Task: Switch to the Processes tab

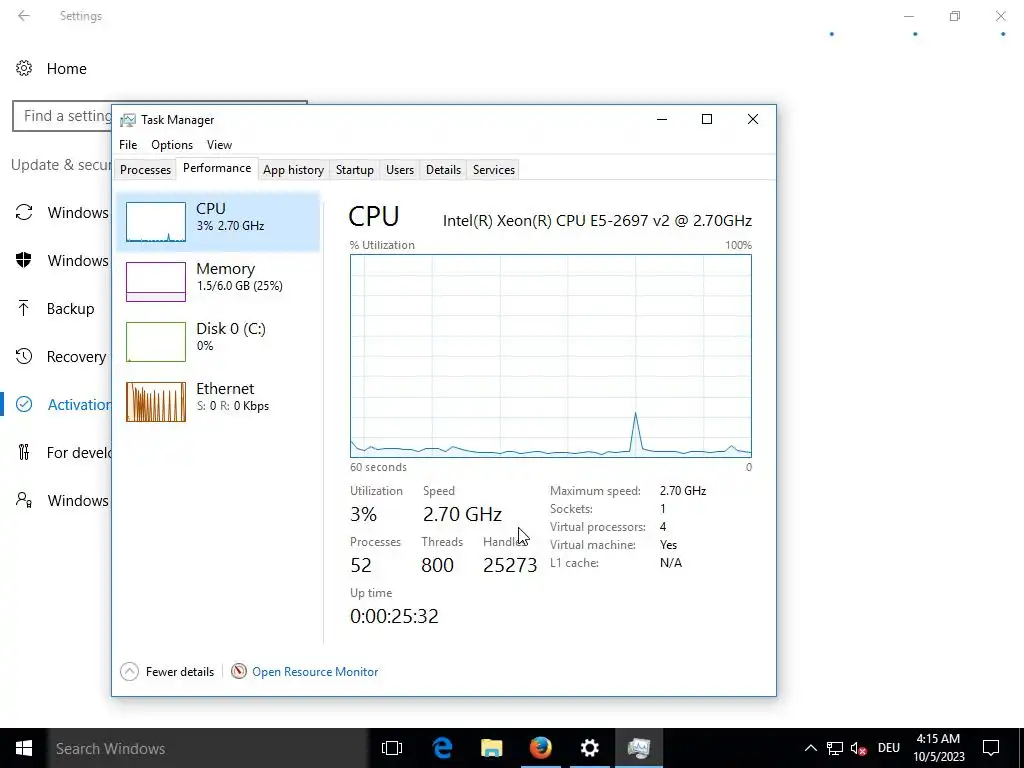Action: click(145, 170)
